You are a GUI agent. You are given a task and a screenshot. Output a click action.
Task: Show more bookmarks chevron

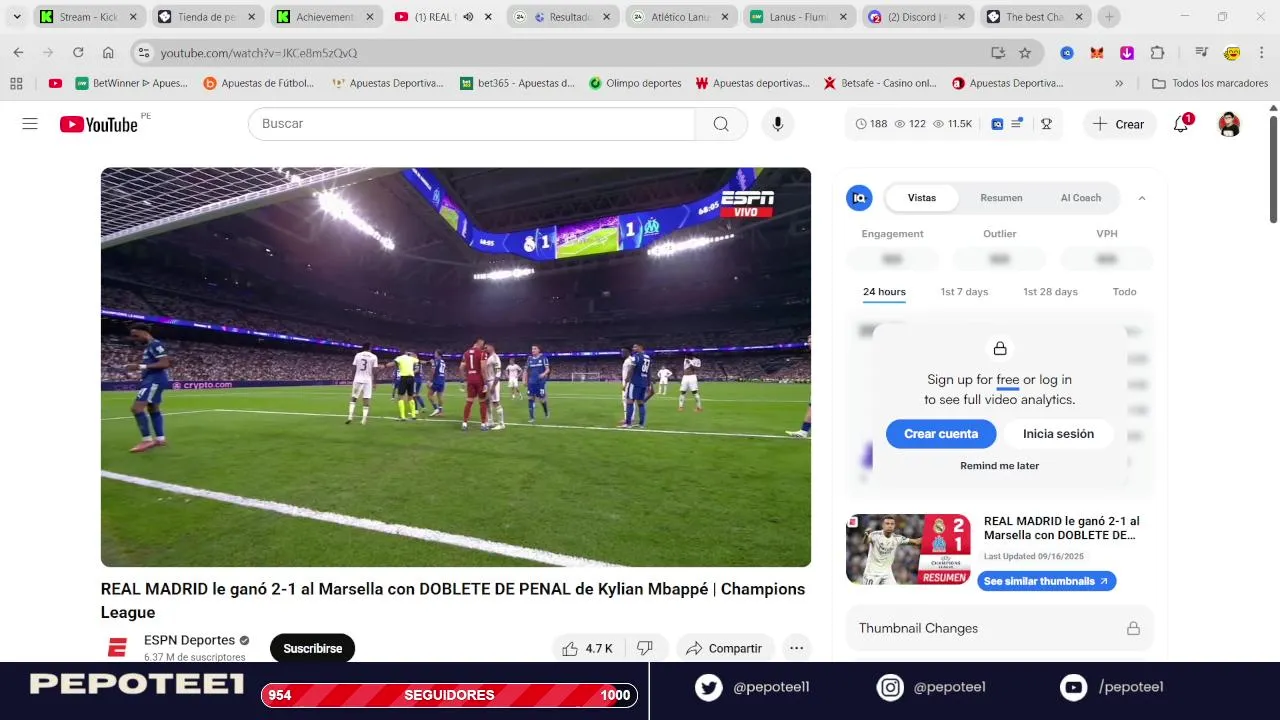pos(1119,83)
